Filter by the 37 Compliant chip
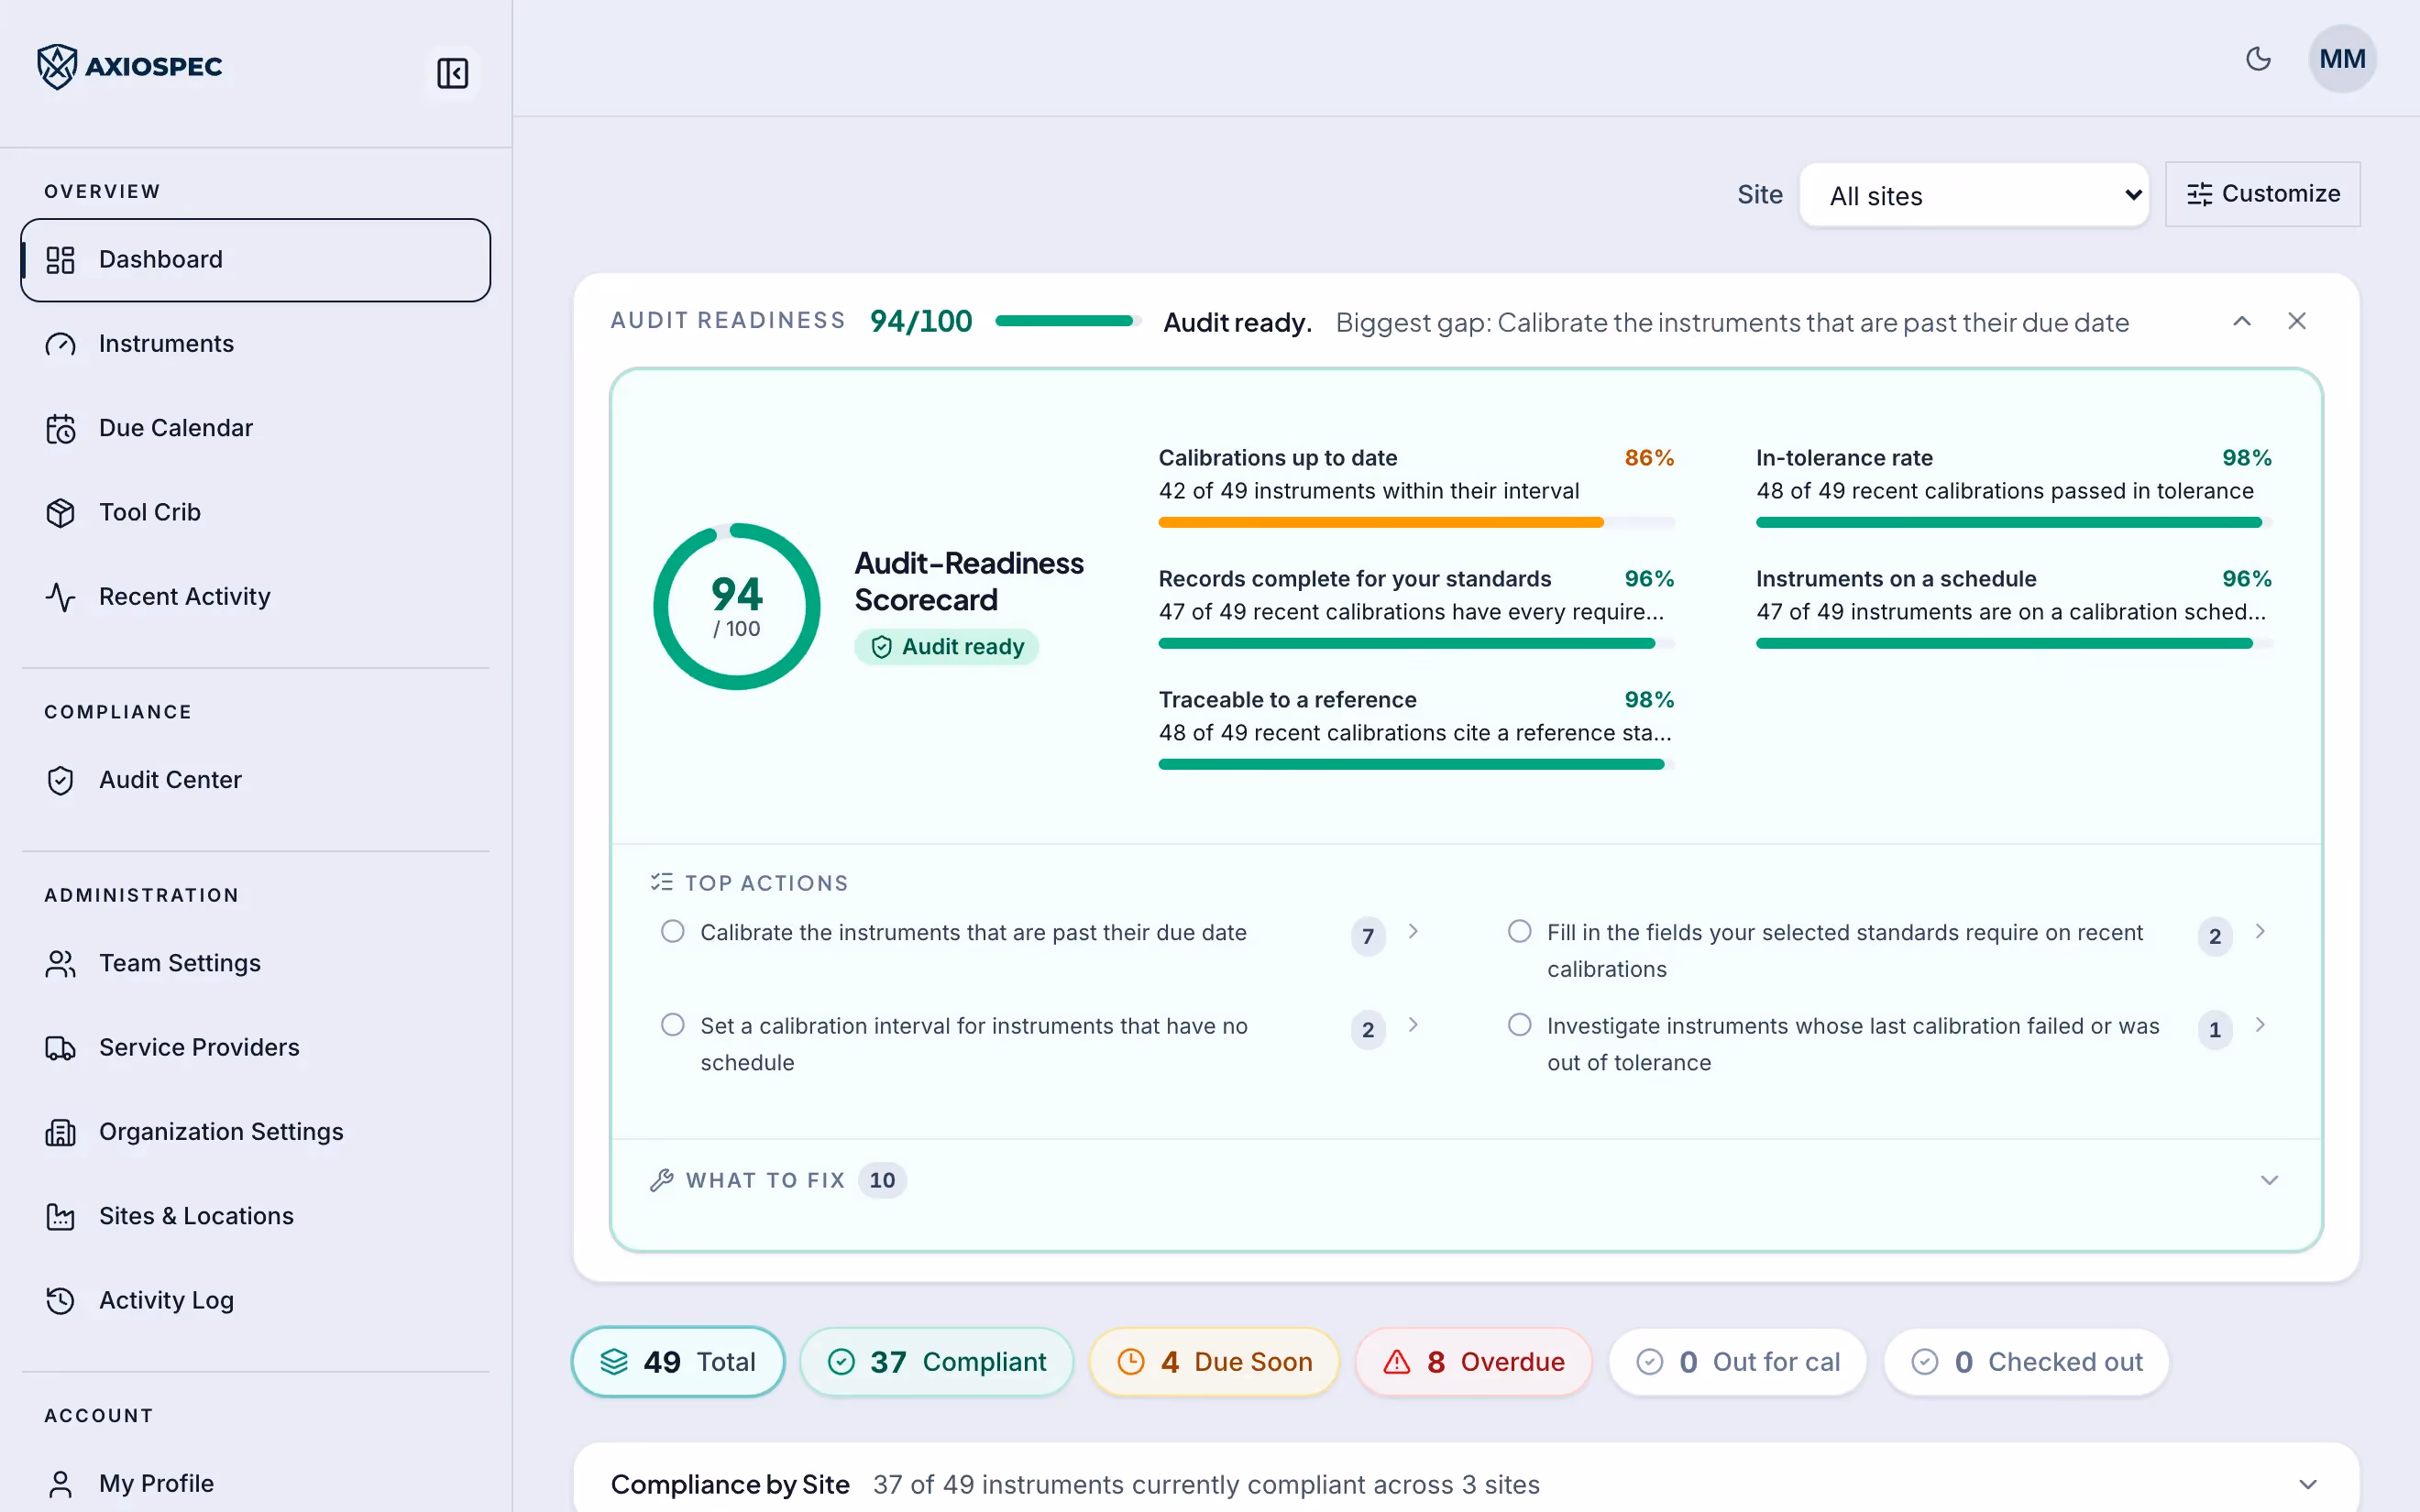 (936, 1362)
